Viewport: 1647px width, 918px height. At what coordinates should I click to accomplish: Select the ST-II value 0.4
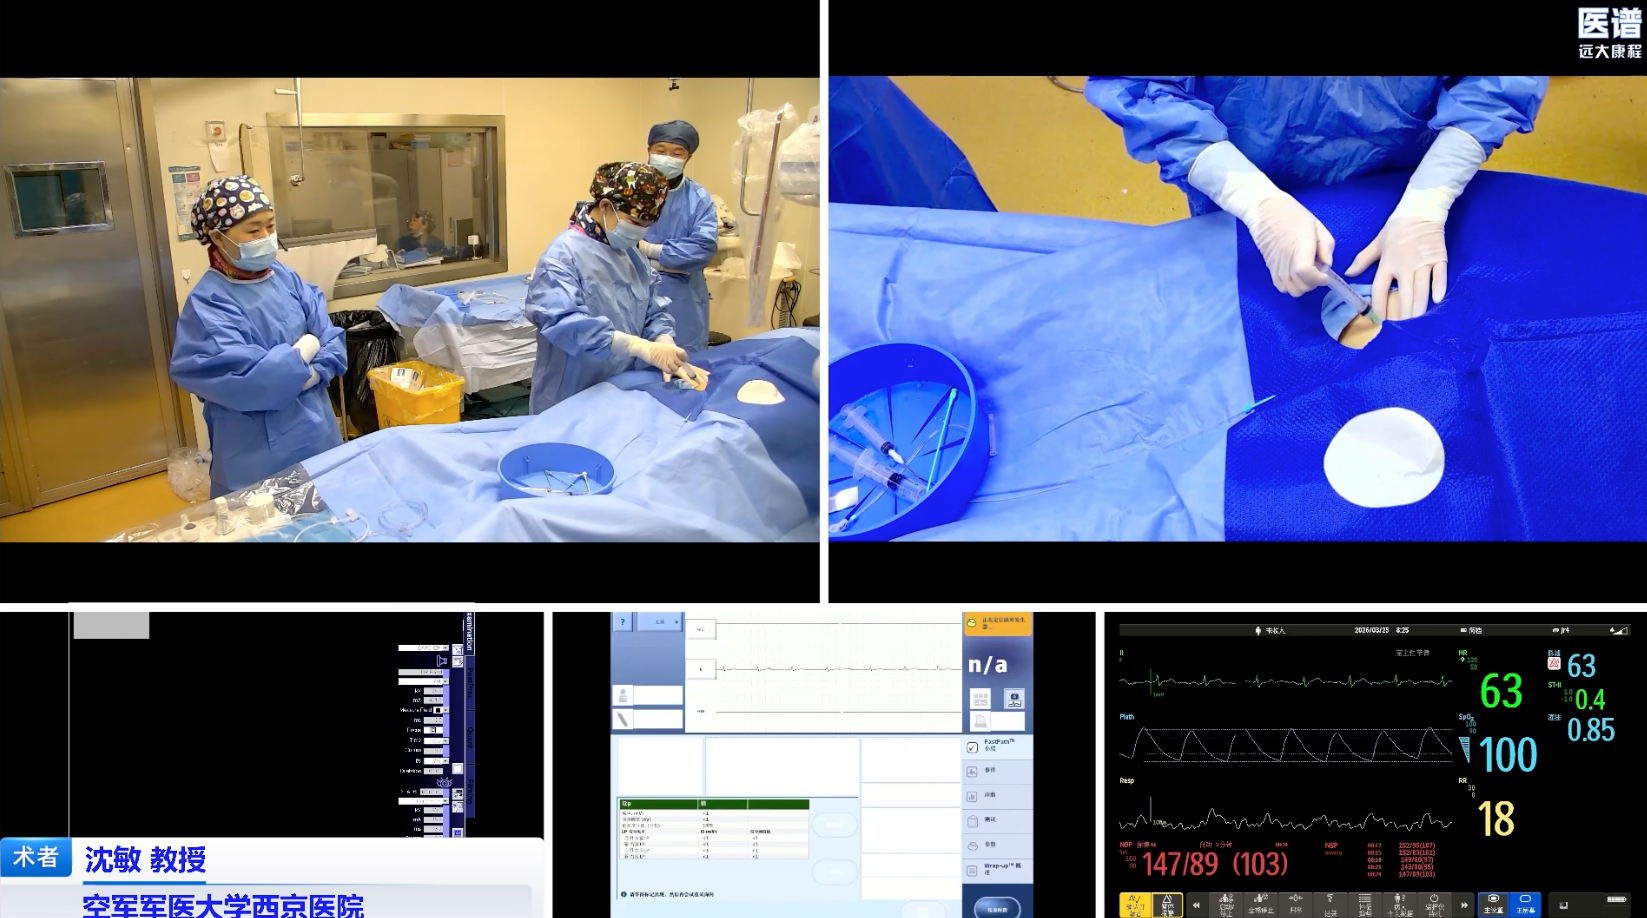coord(1590,700)
